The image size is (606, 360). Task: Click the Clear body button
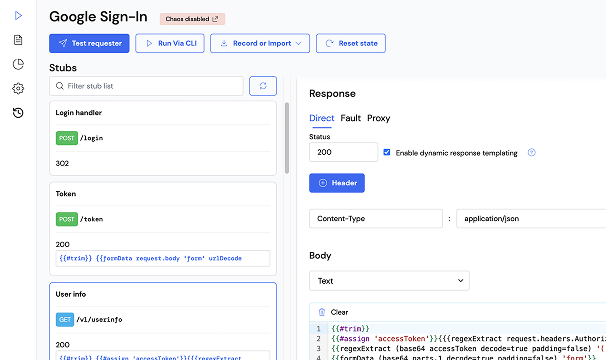click(x=333, y=312)
